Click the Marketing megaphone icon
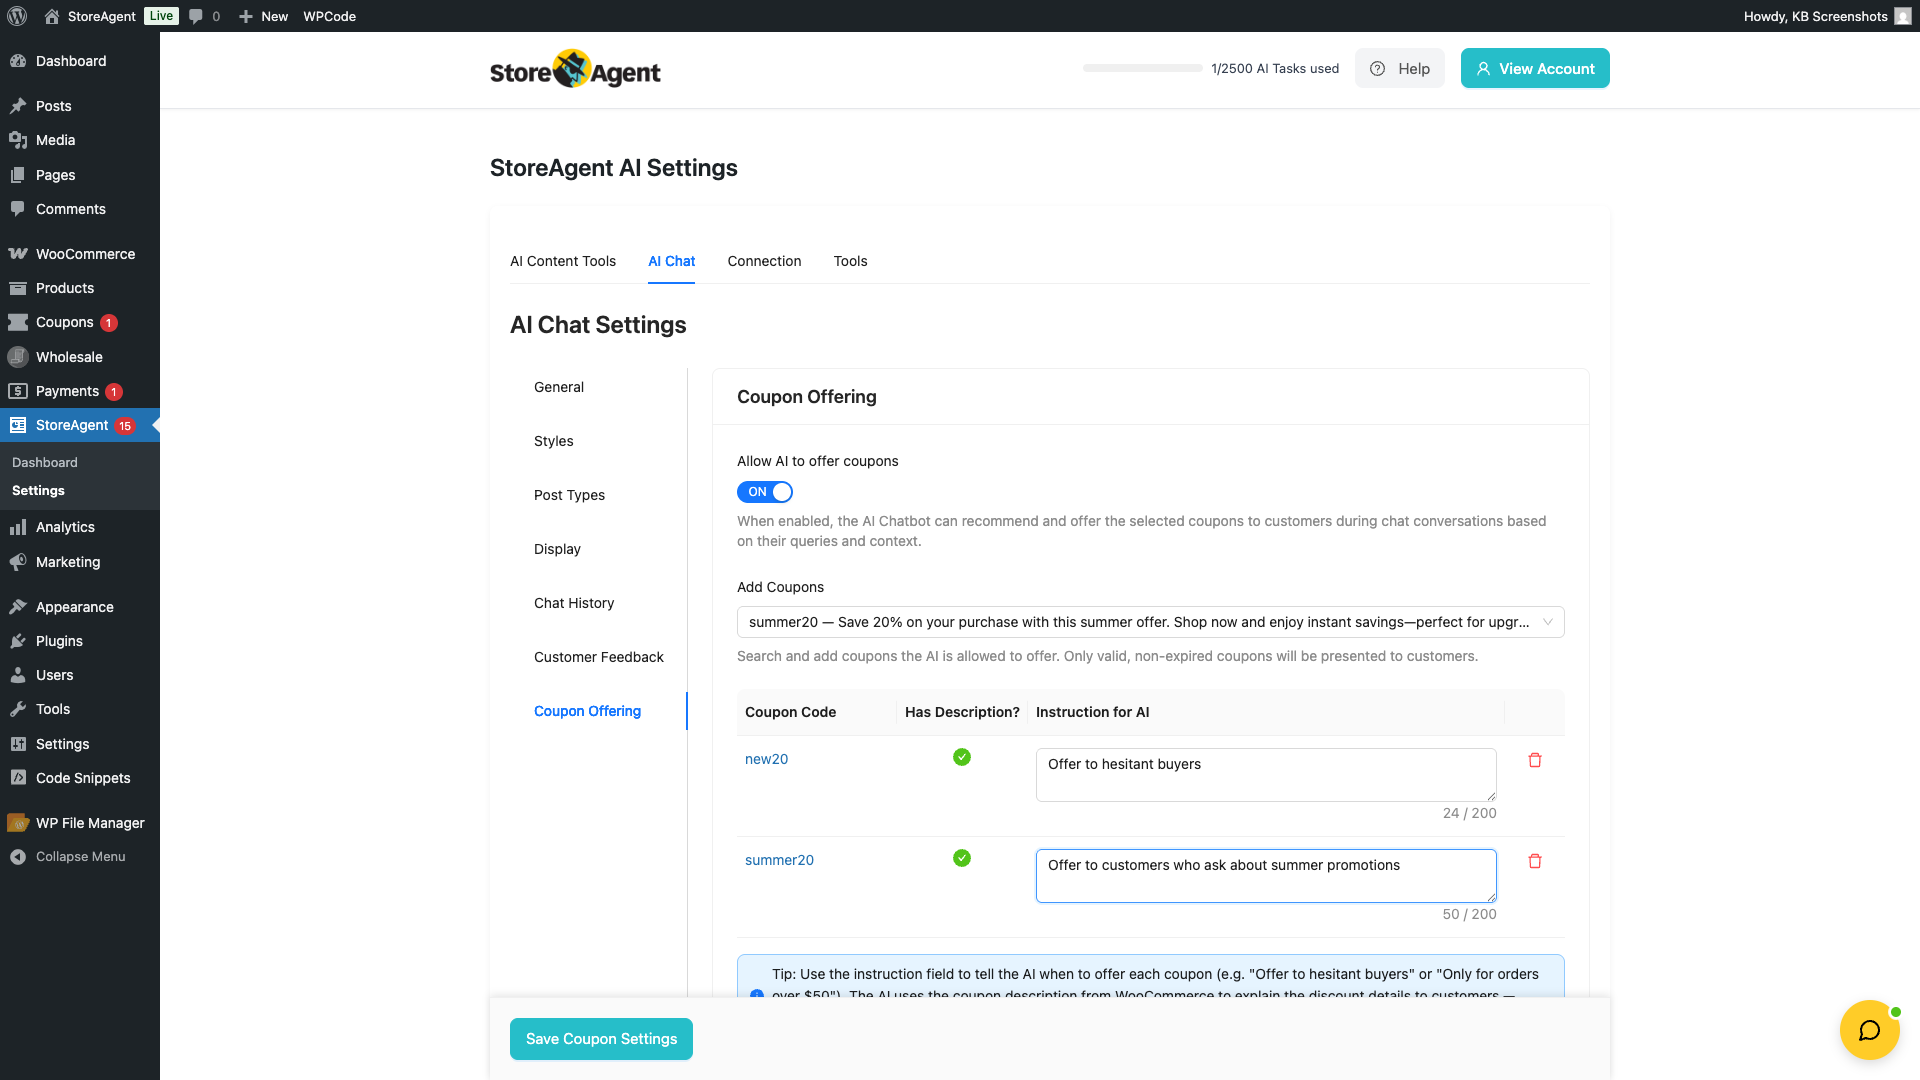Image resolution: width=1920 pixels, height=1080 pixels. click(18, 562)
